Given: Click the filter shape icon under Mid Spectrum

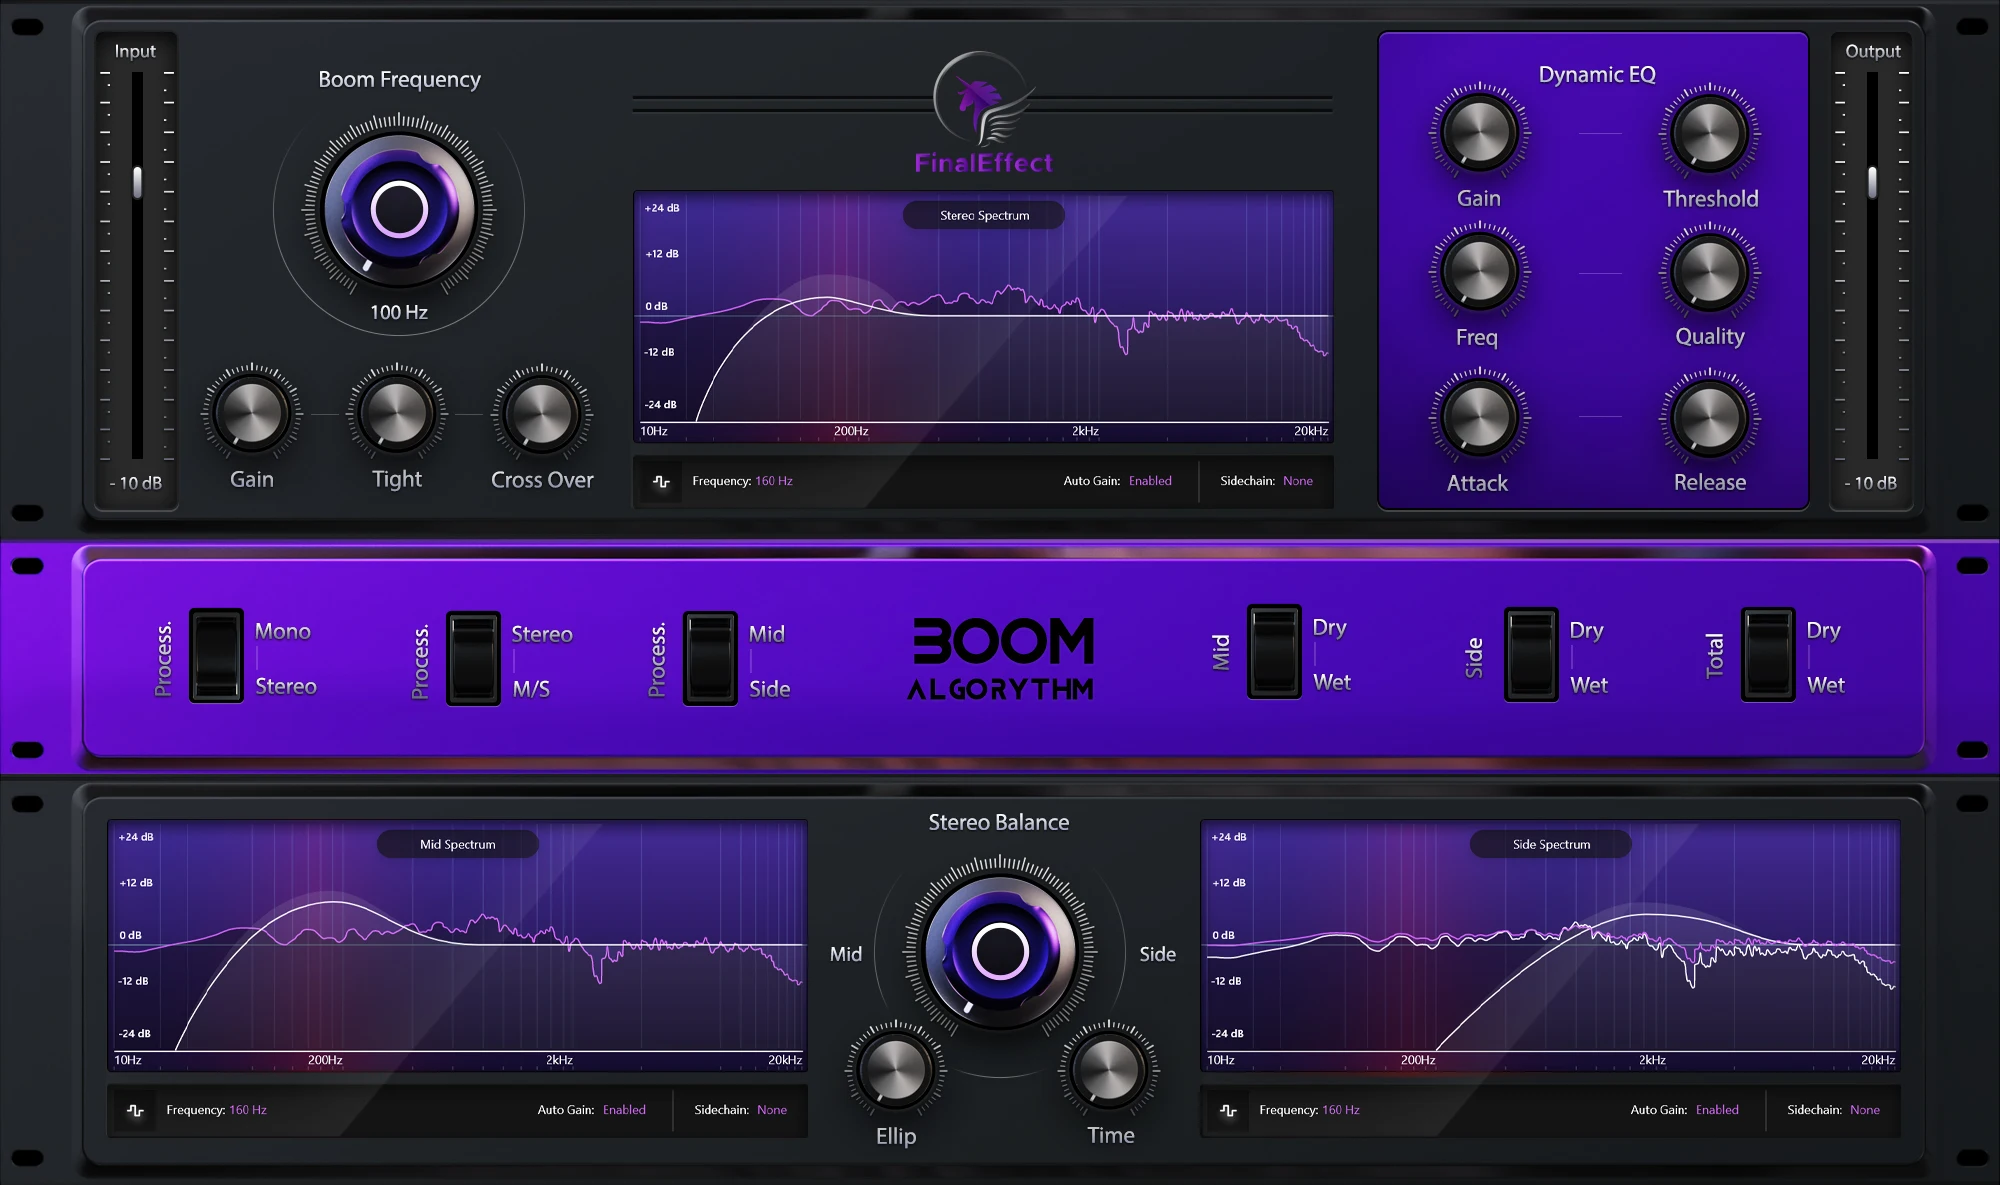Looking at the screenshot, I should 136,1110.
